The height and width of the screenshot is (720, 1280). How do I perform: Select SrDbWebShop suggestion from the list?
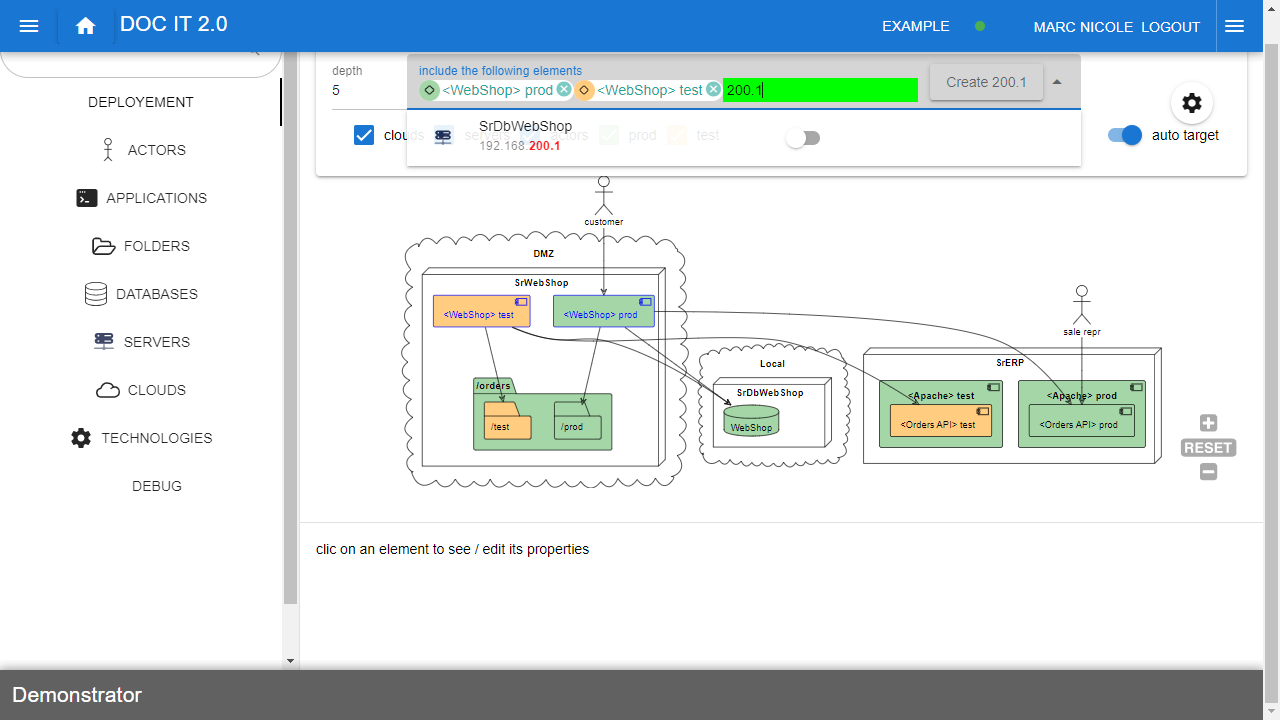pos(525,136)
